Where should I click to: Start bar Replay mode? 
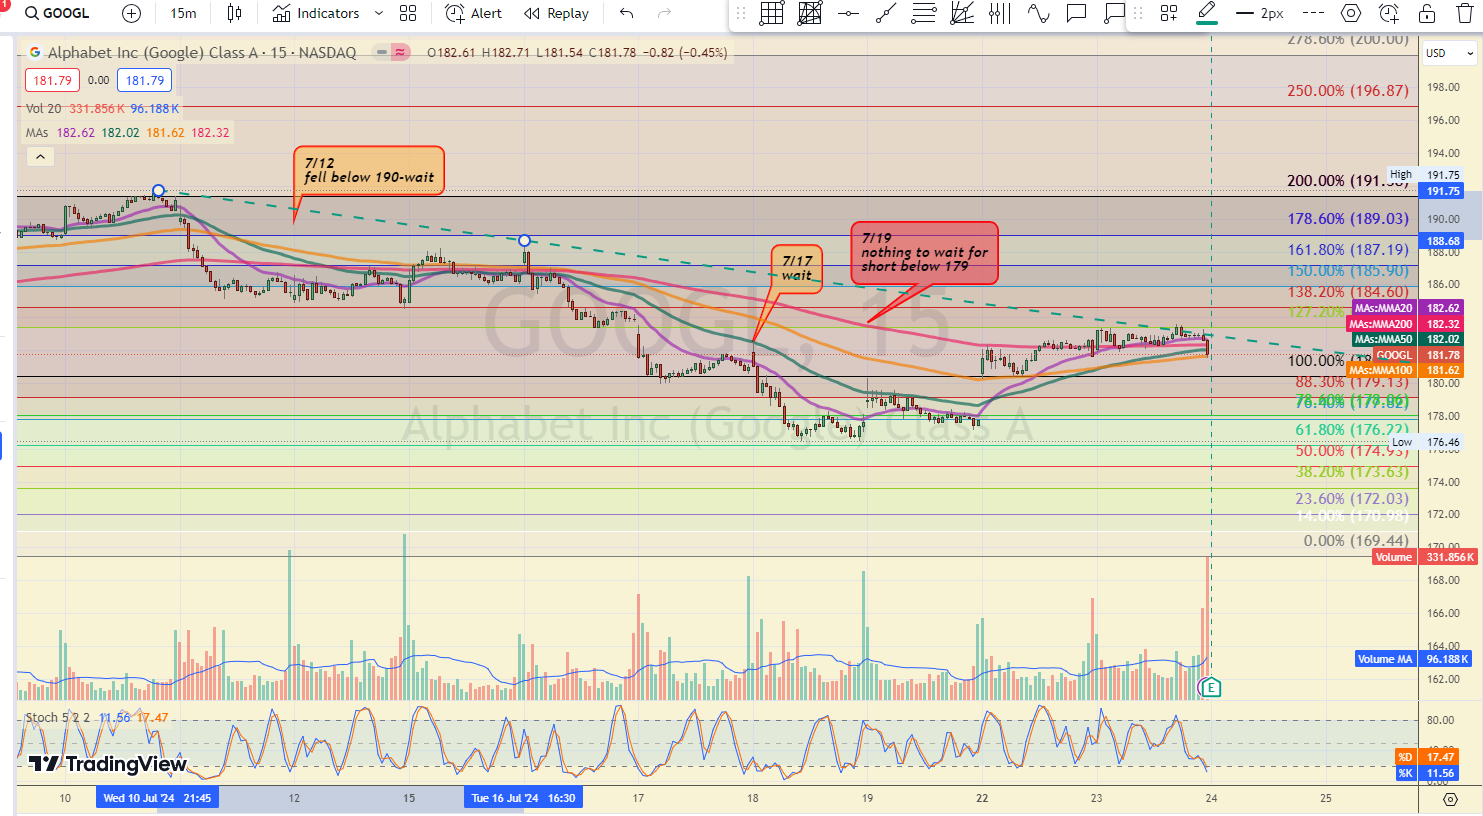557,13
